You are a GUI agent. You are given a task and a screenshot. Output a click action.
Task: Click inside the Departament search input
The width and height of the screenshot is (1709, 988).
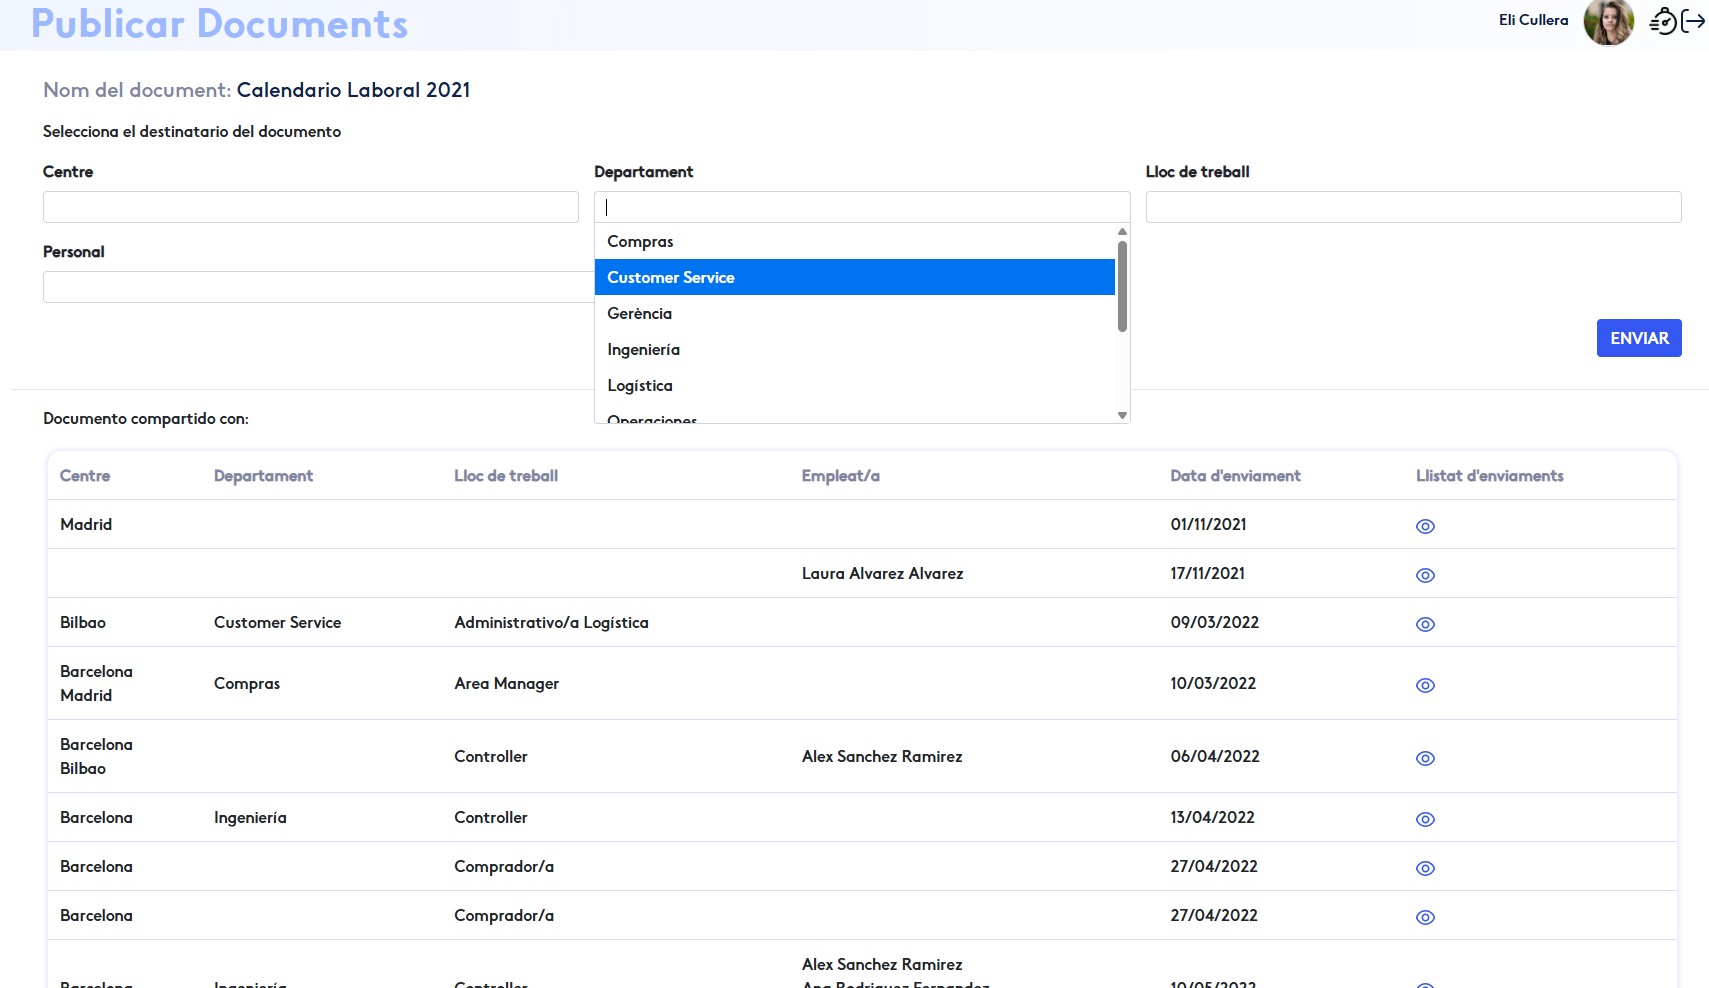(861, 207)
